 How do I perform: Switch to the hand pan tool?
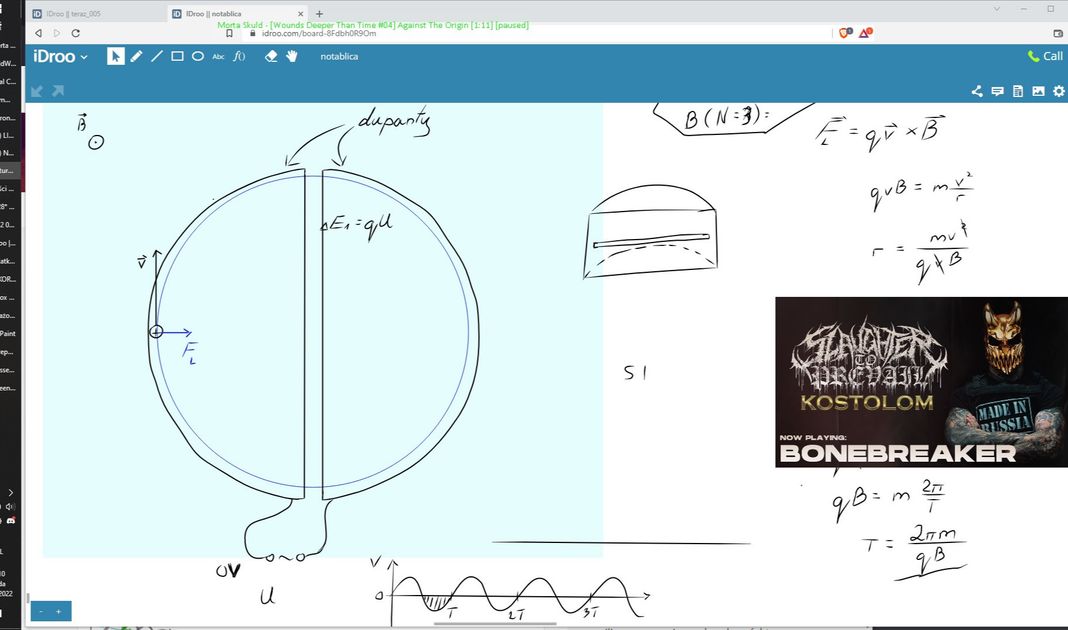click(292, 56)
